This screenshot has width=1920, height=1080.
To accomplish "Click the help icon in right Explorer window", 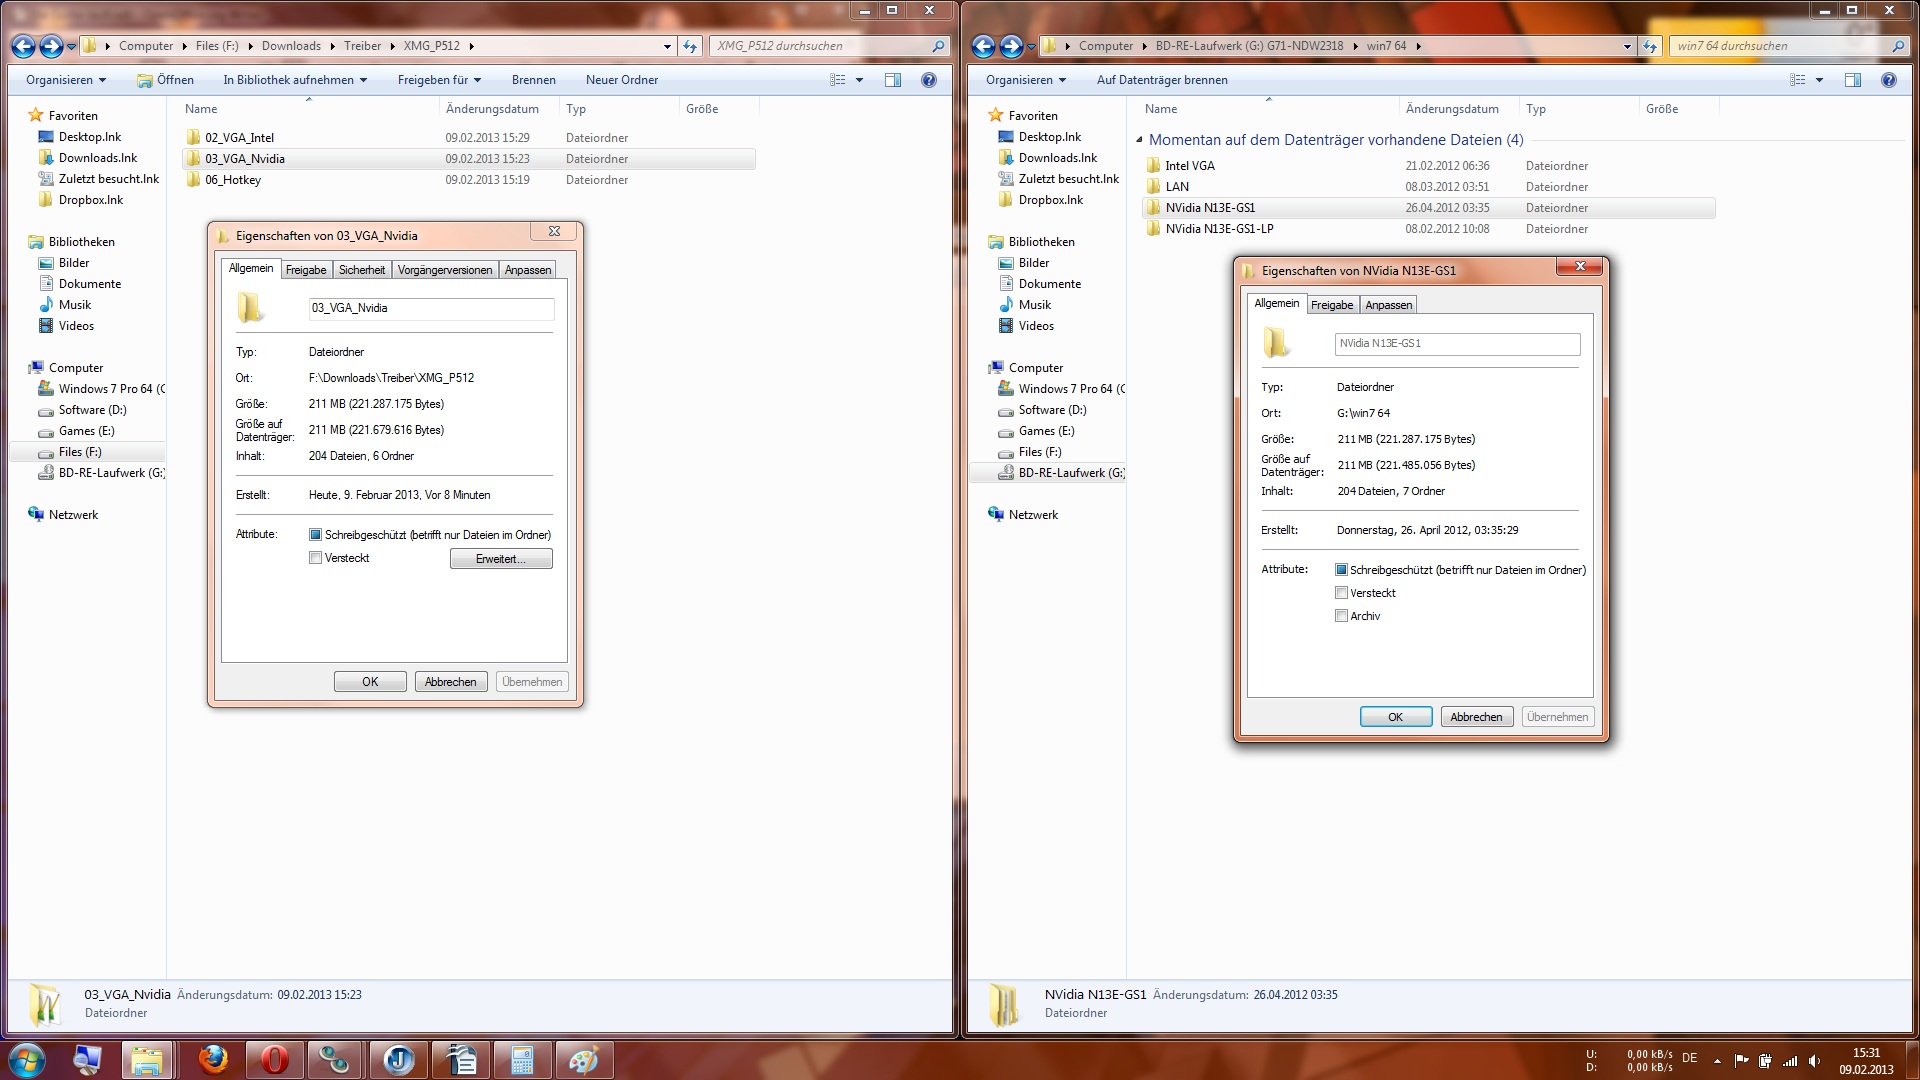I will [x=1888, y=80].
